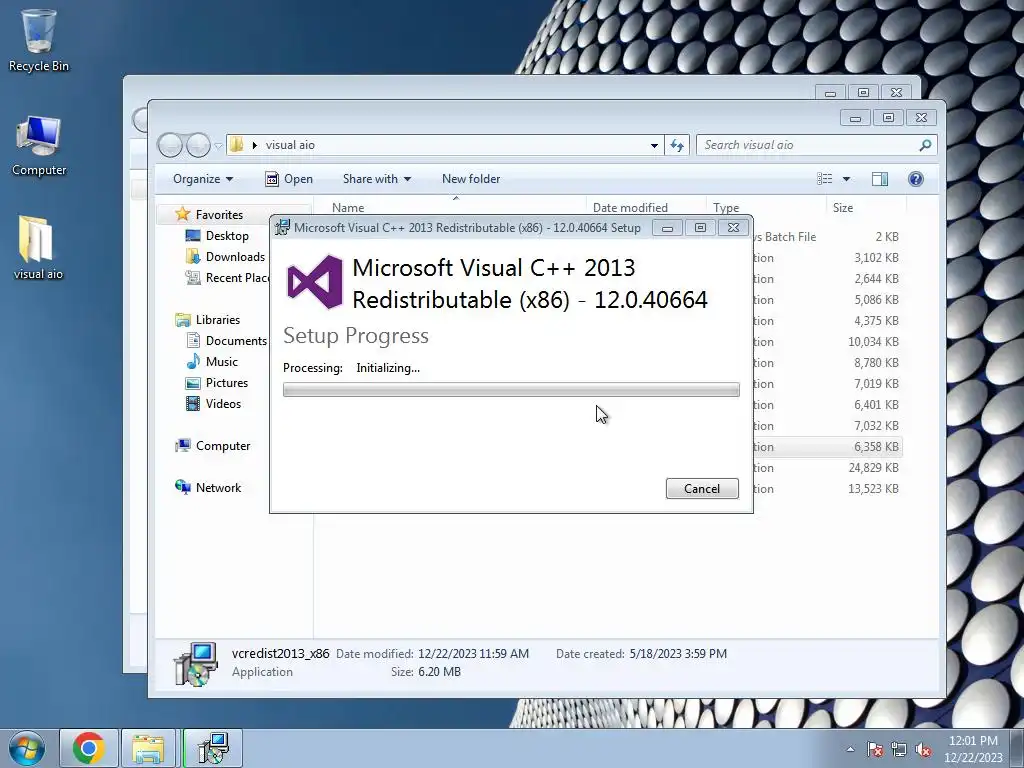The image size is (1024, 768).
Task: Click Open in the Explorer toolbar
Action: (x=289, y=179)
